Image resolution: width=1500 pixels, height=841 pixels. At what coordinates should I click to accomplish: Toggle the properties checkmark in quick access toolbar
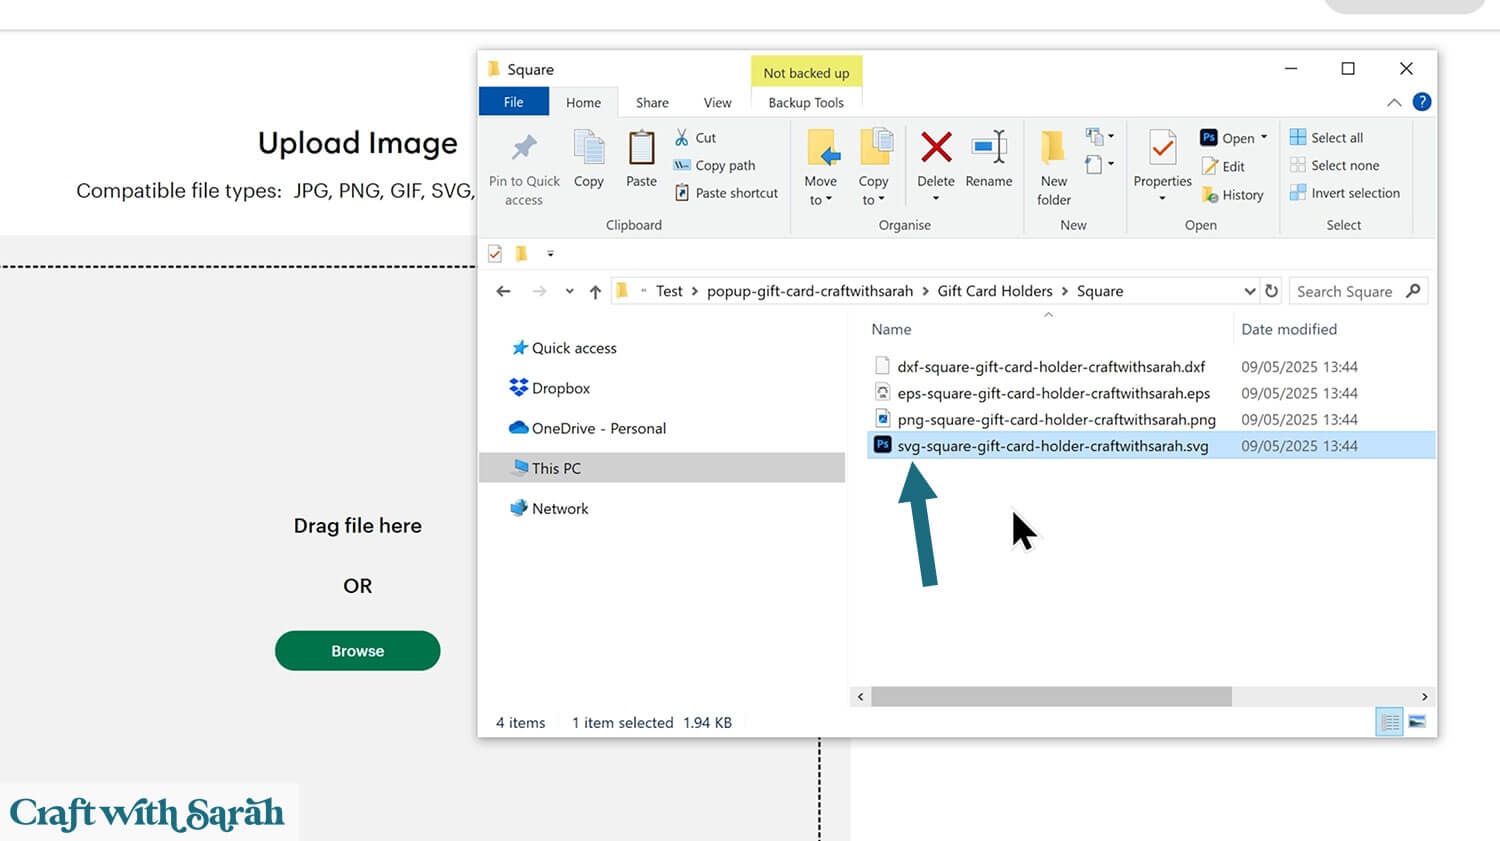pos(495,254)
